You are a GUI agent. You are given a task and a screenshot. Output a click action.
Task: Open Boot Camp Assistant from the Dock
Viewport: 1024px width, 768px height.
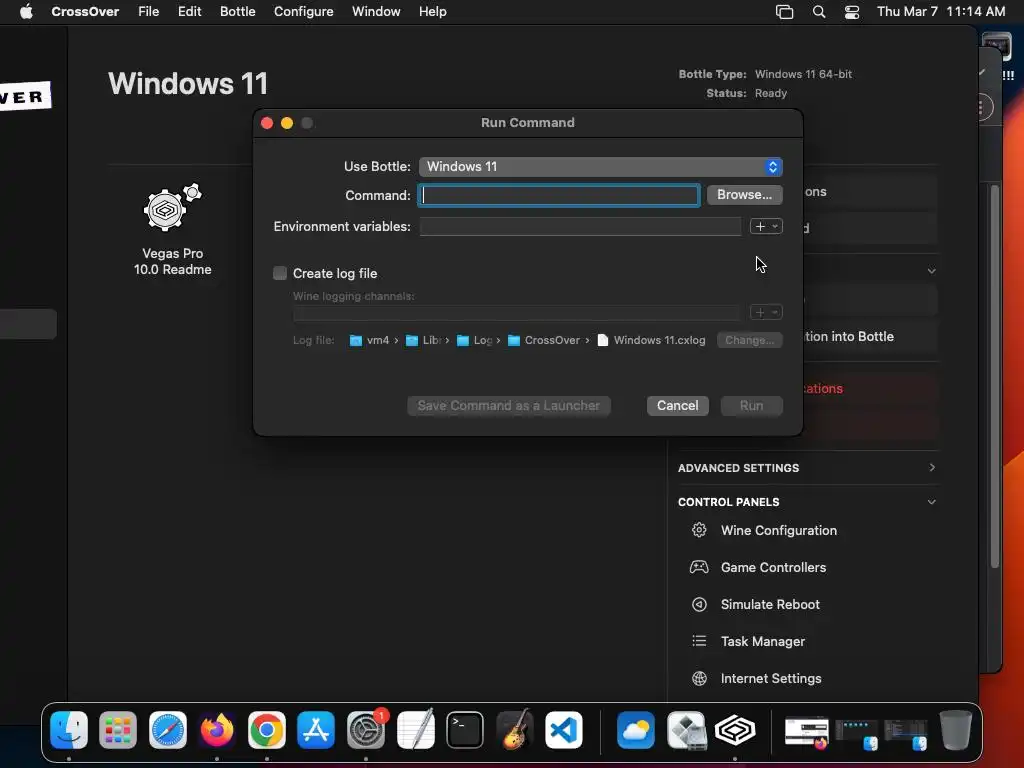[x=686, y=729]
